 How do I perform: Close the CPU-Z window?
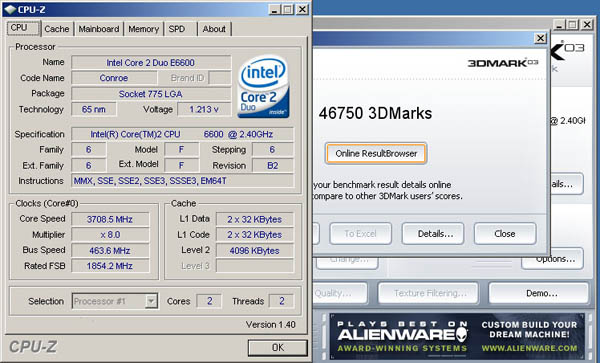(x=302, y=9)
